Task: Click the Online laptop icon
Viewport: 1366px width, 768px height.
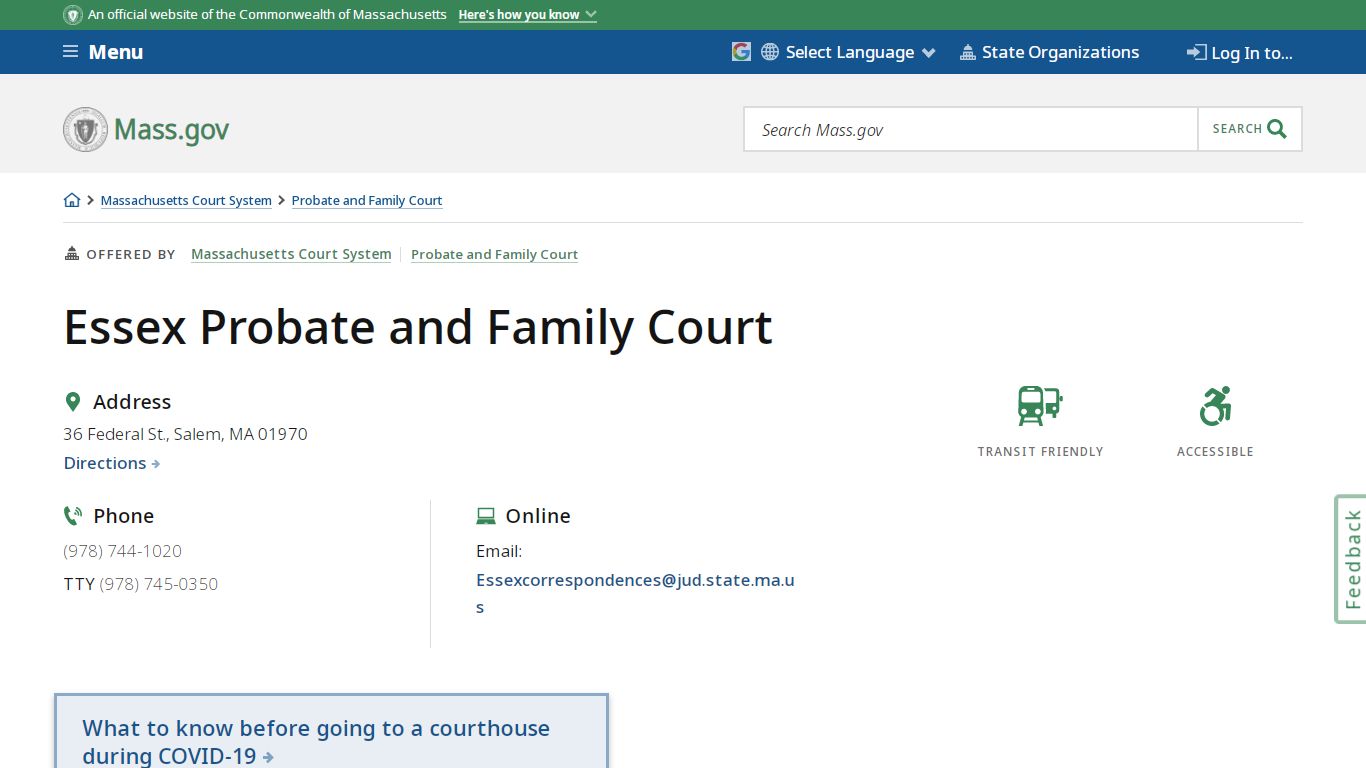Action: click(x=486, y=516)
